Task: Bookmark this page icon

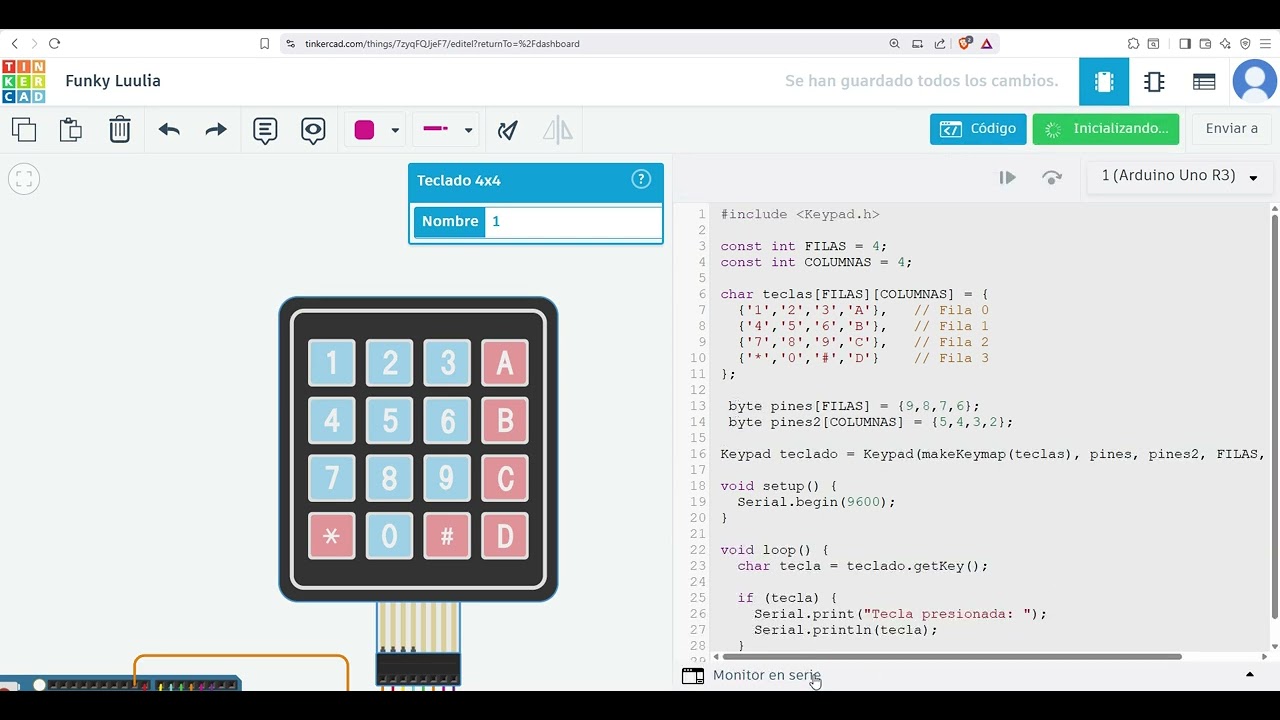Action: point(264,44)
